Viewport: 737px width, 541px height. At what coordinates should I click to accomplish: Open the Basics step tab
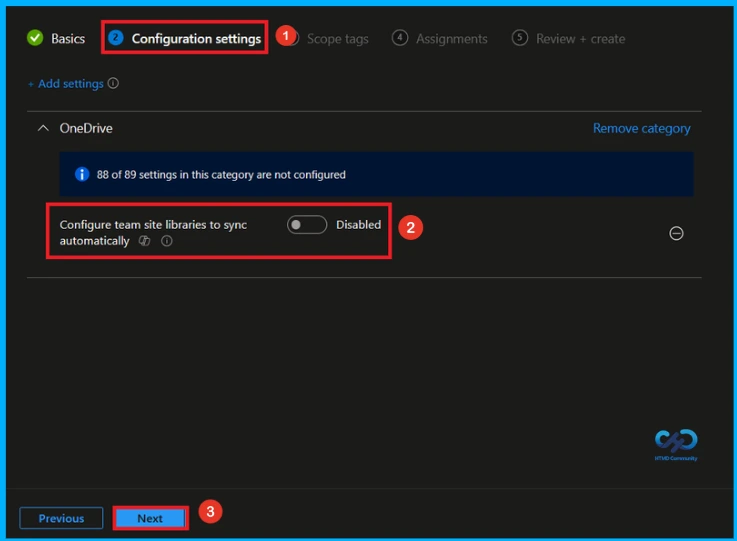[56, 39]
